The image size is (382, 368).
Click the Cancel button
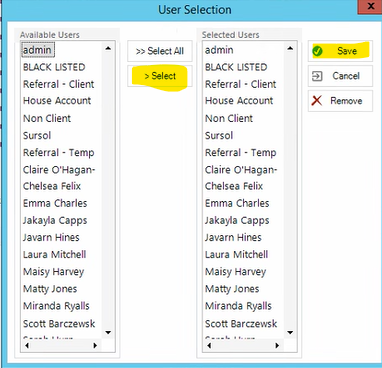point(340,76)
